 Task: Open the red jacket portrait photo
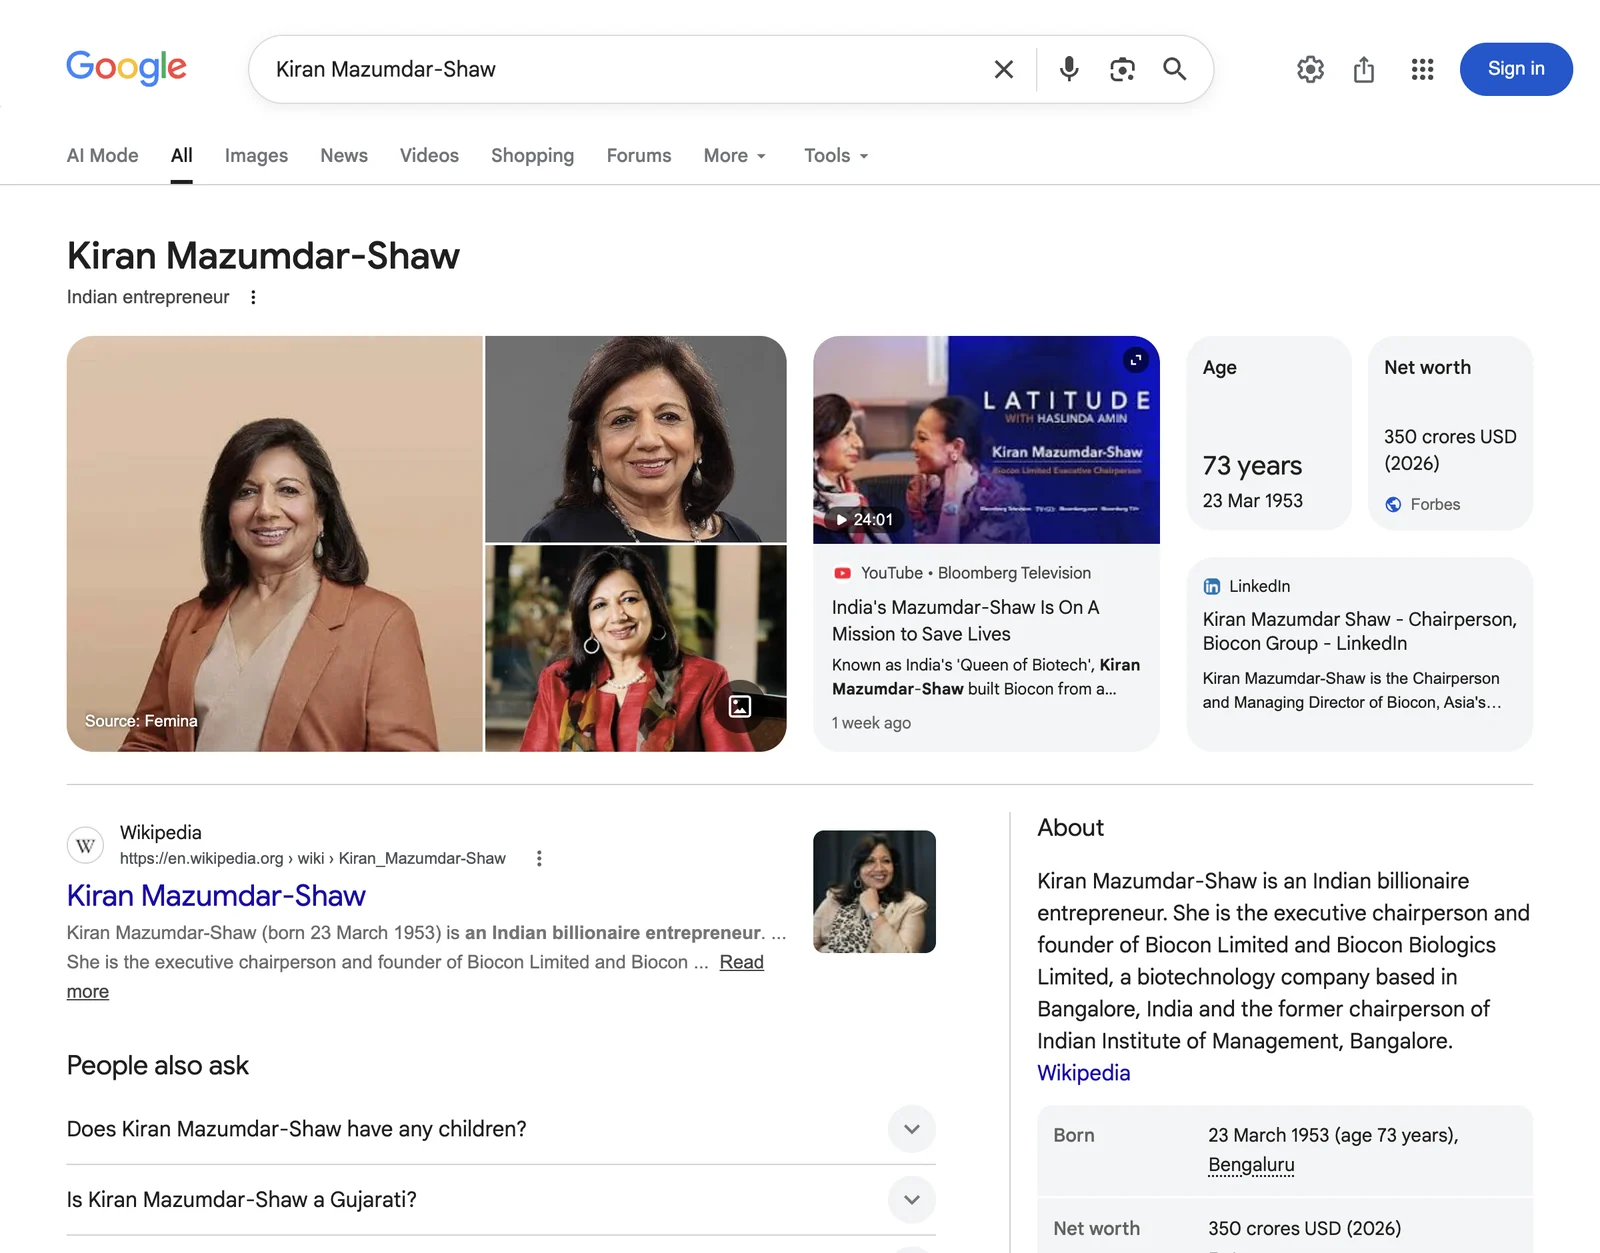click(x=636, y=648)
